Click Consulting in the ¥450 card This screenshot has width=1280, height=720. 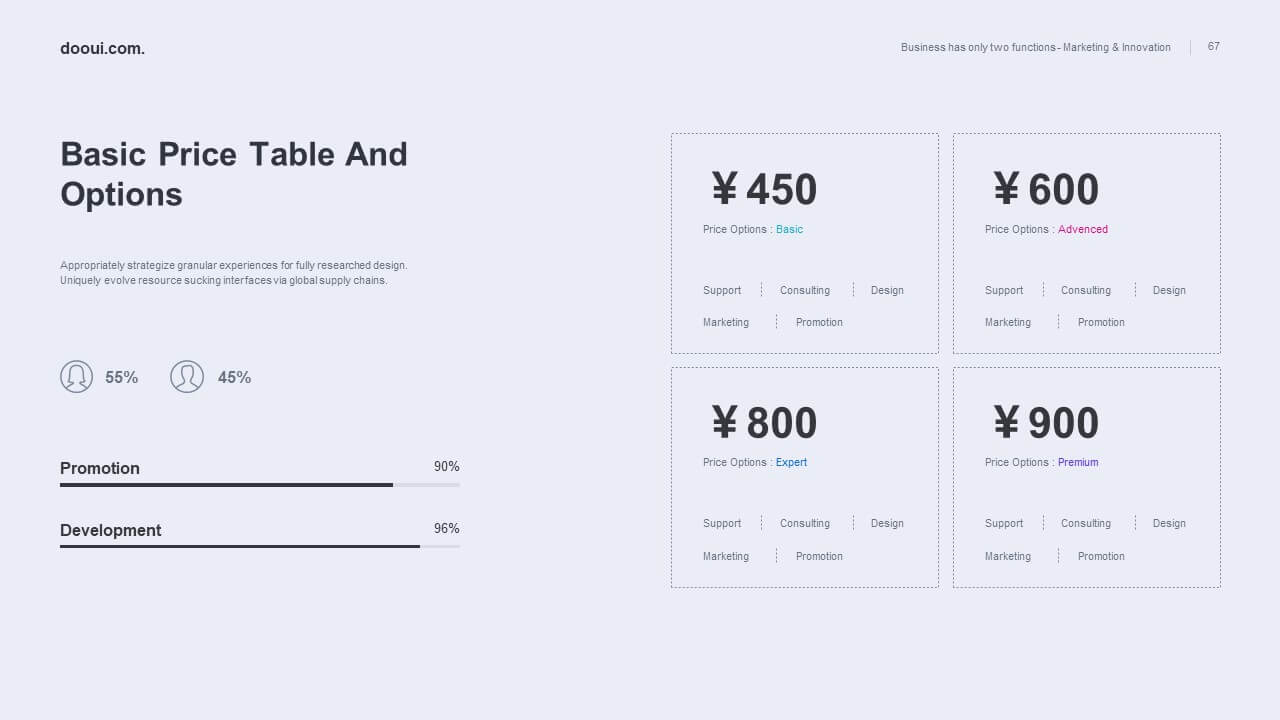coord(805,290)
